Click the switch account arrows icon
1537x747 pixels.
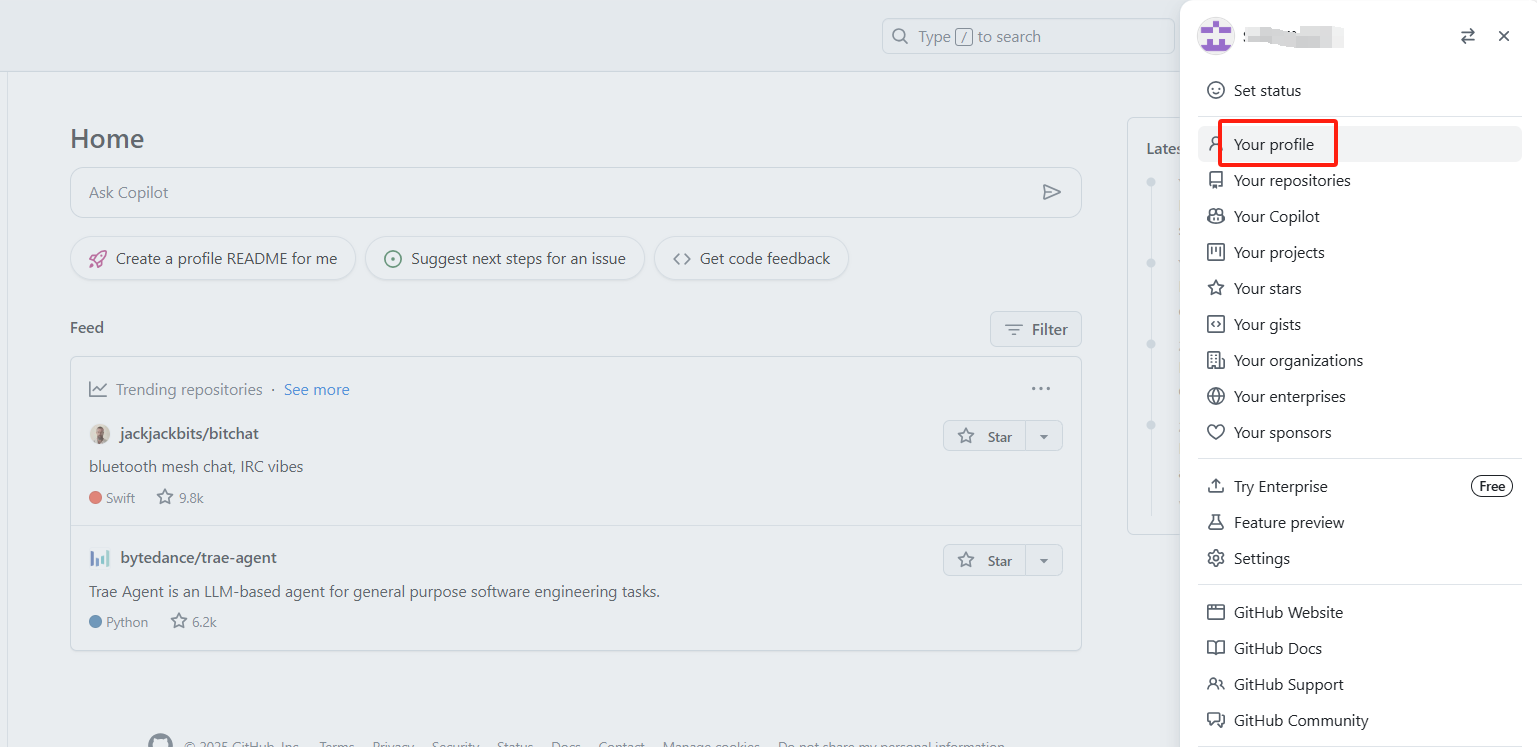[1468, 36]
